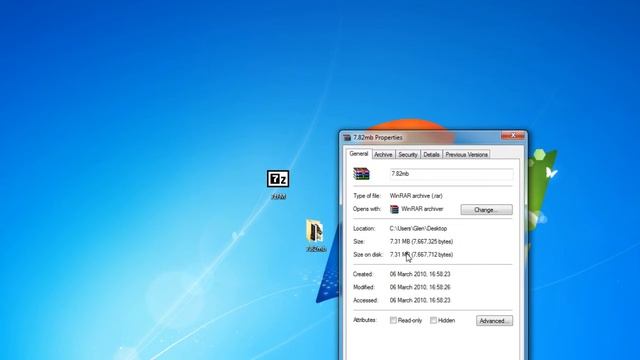This screenshot has height=360, width=640.
Task: Close the 7.82mb Properties dialog
Action: [513, 136]
